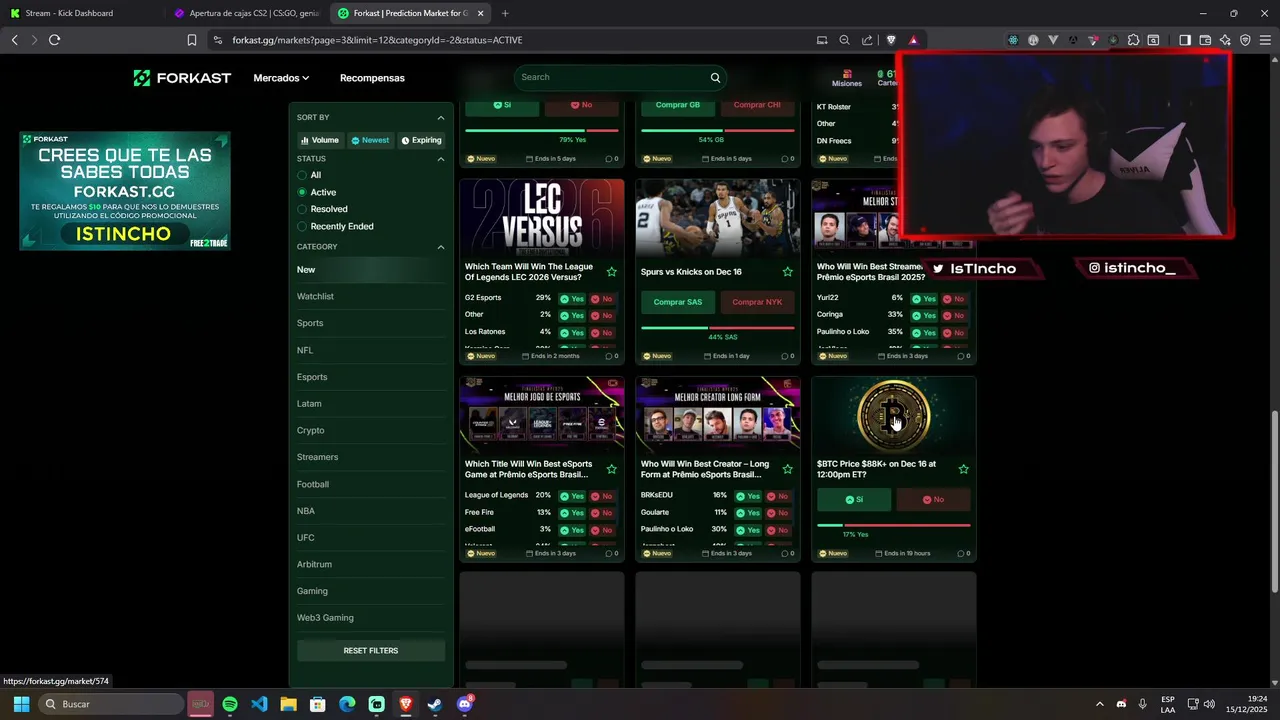Show hidden system tray icons
1280x720 pixels.
point(1099,704)
